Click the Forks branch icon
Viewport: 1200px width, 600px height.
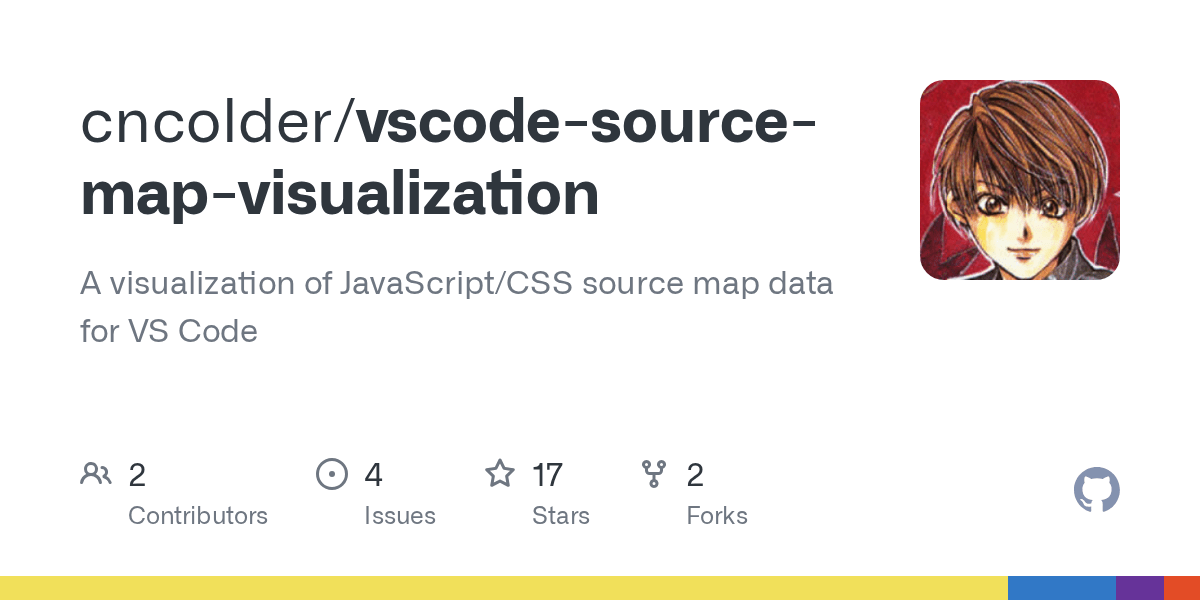click(654, 474)
